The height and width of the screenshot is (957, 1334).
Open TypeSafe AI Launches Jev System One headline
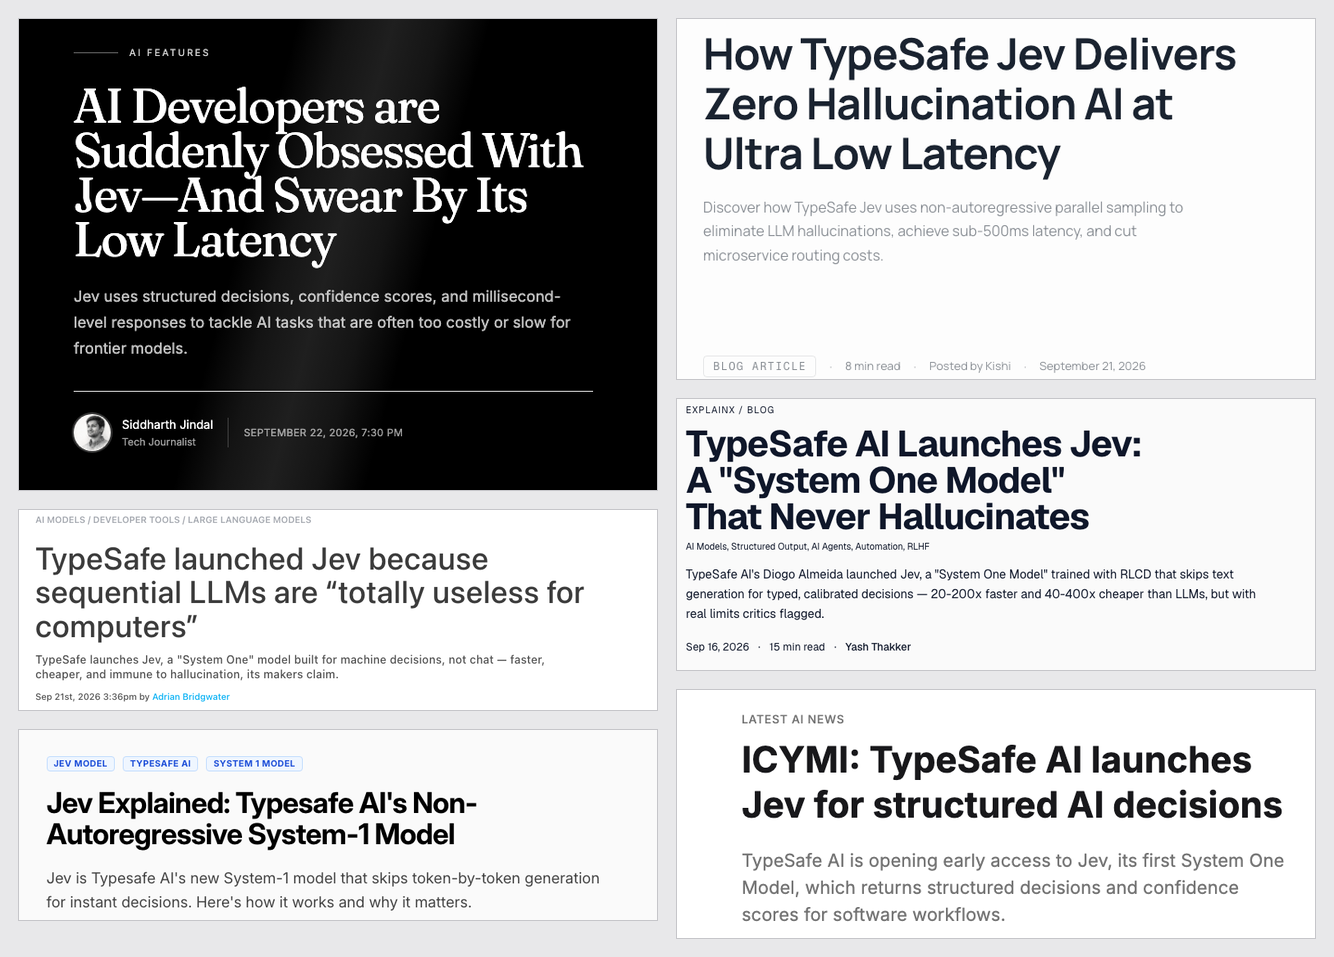(x=913, y=481)
